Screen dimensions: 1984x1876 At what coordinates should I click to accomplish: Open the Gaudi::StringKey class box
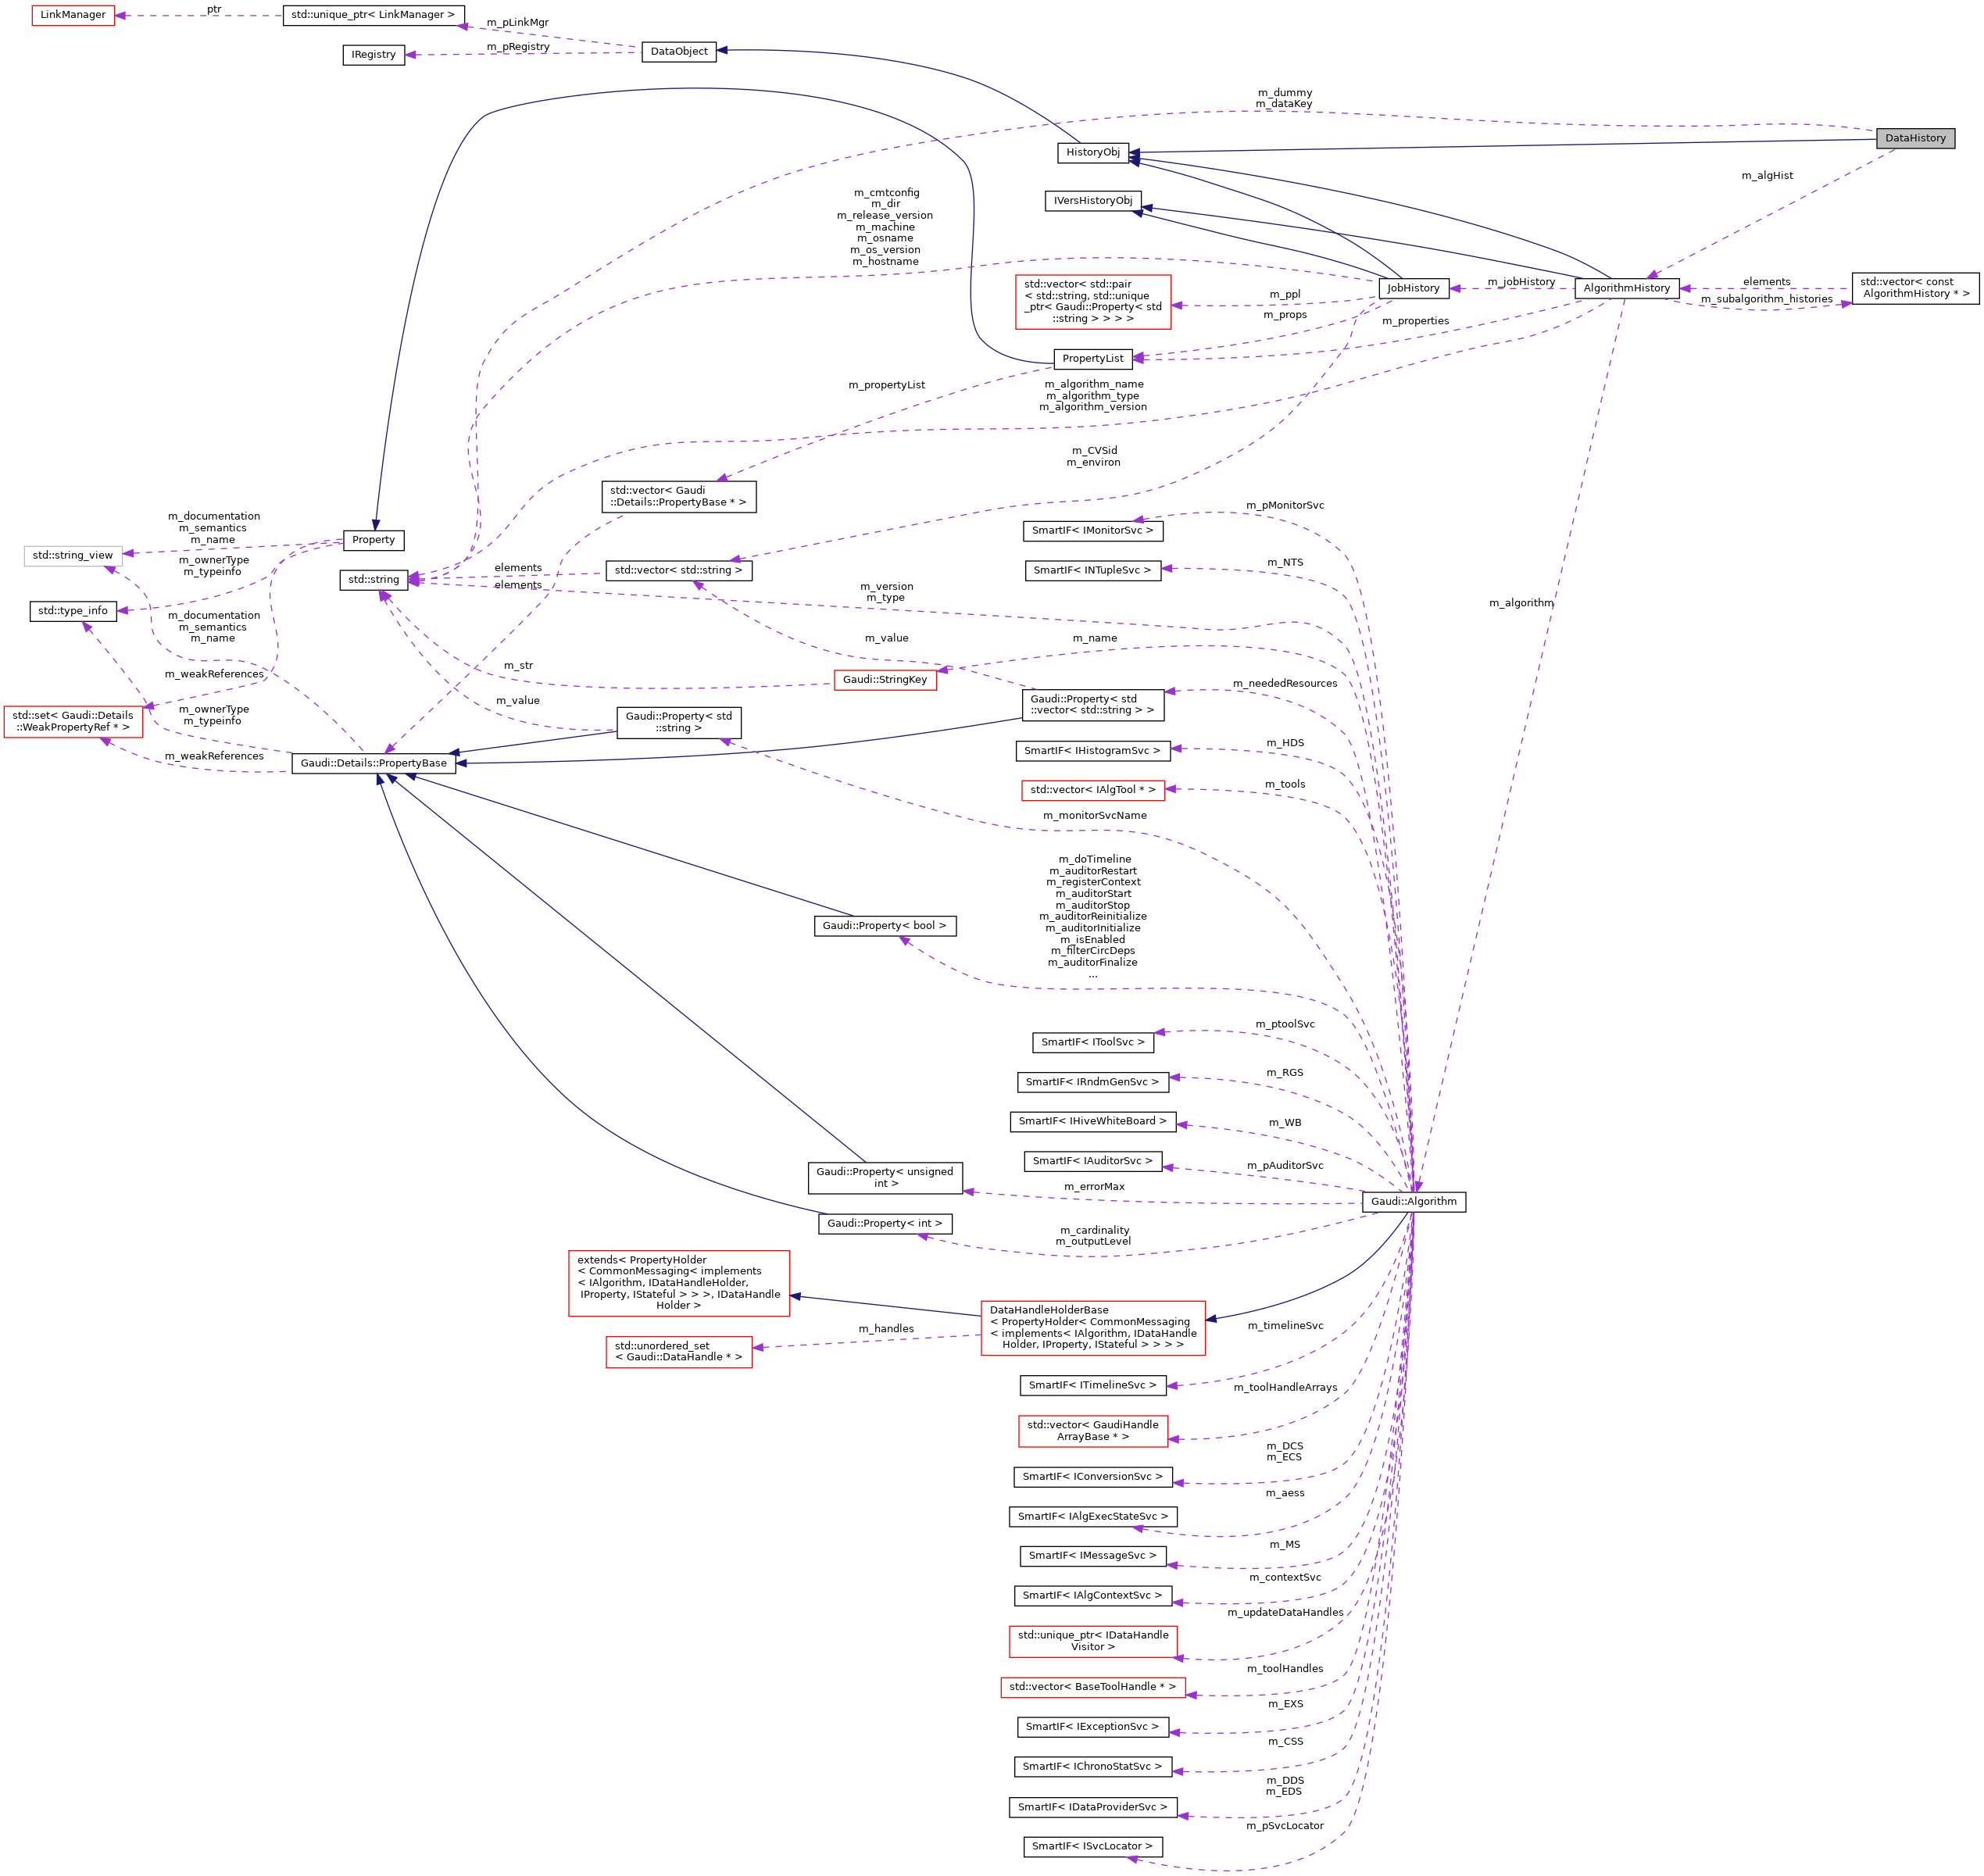884,679
